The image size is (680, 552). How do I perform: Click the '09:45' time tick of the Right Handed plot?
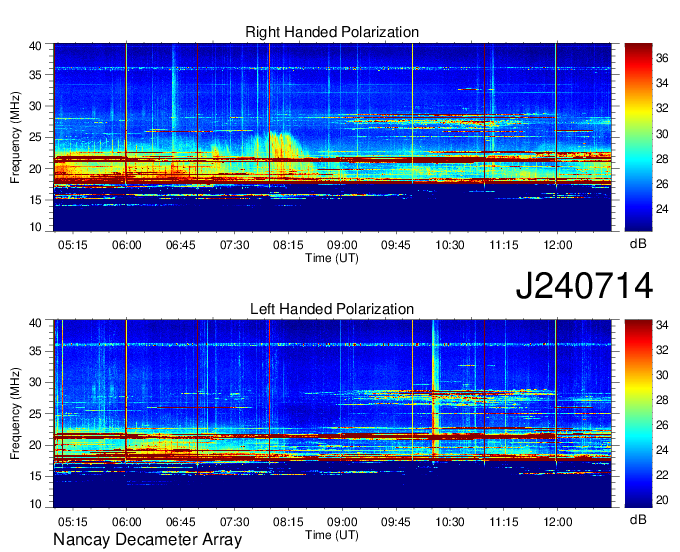pyautogui.click(x=396, y=245)
